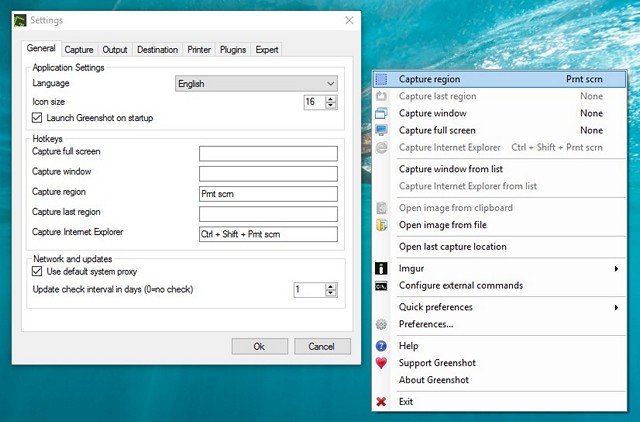Viewport: 640px width, 422px height.
Task: Switch to the Plugins tab
Action: 233,50
